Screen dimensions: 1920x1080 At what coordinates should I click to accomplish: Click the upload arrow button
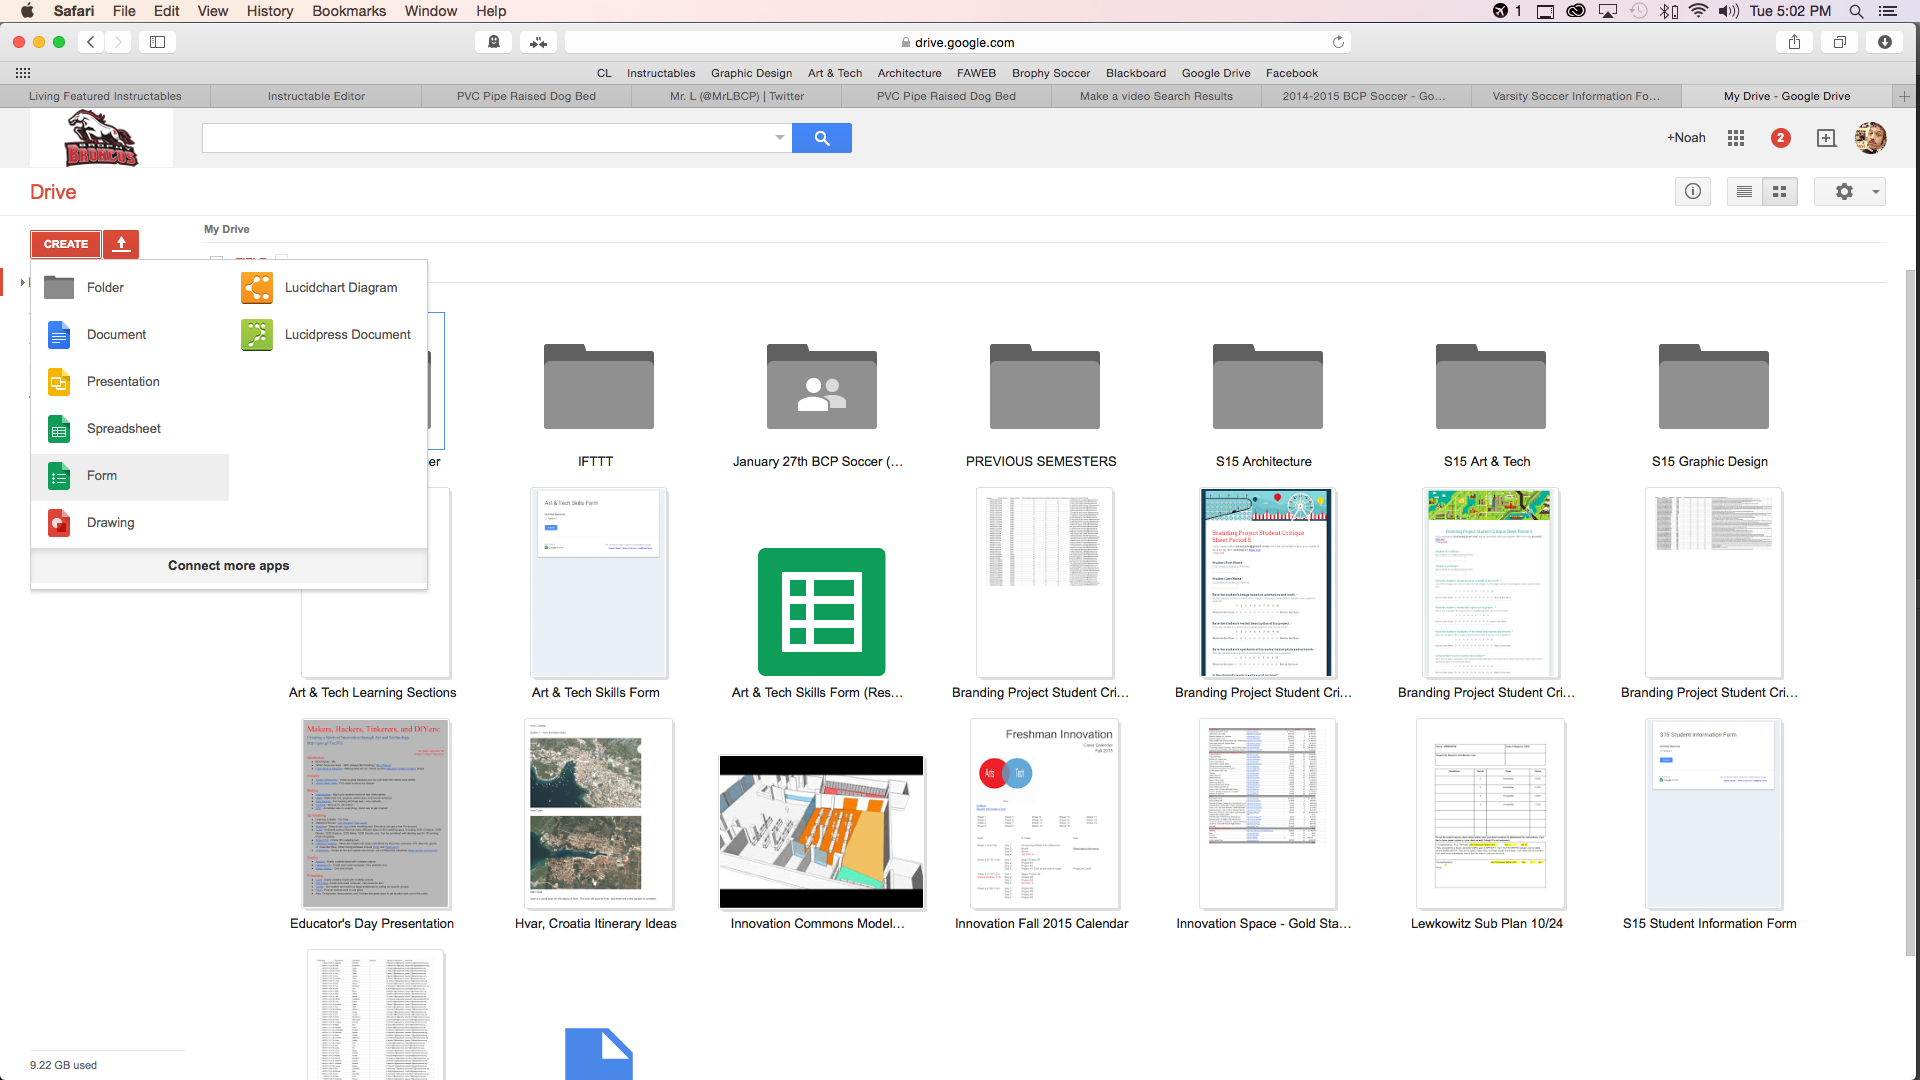click(x=121, y=244)
